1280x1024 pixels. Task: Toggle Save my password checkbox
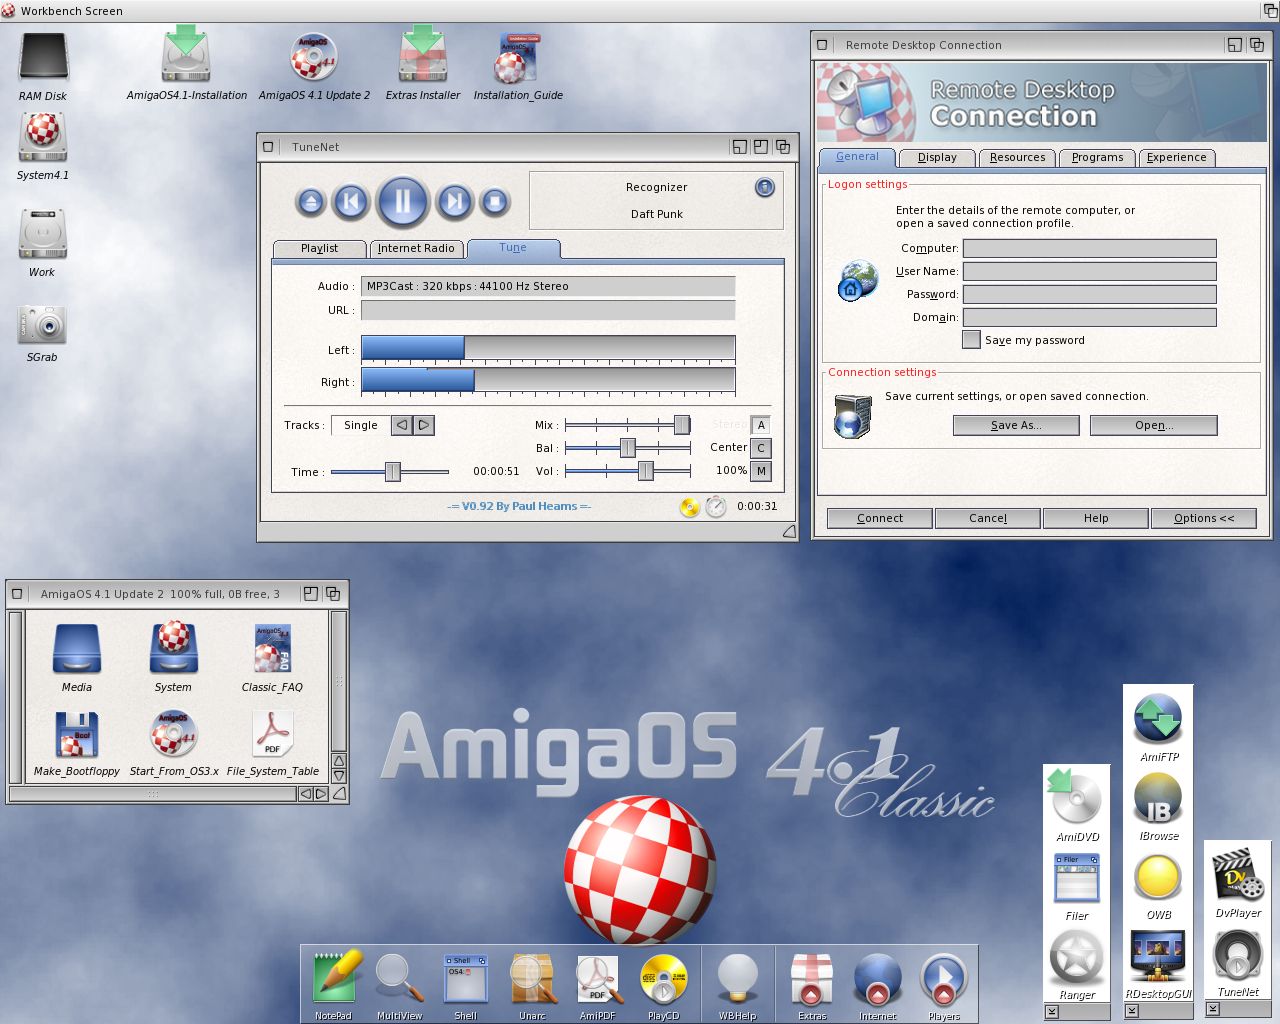coord(971,340)
